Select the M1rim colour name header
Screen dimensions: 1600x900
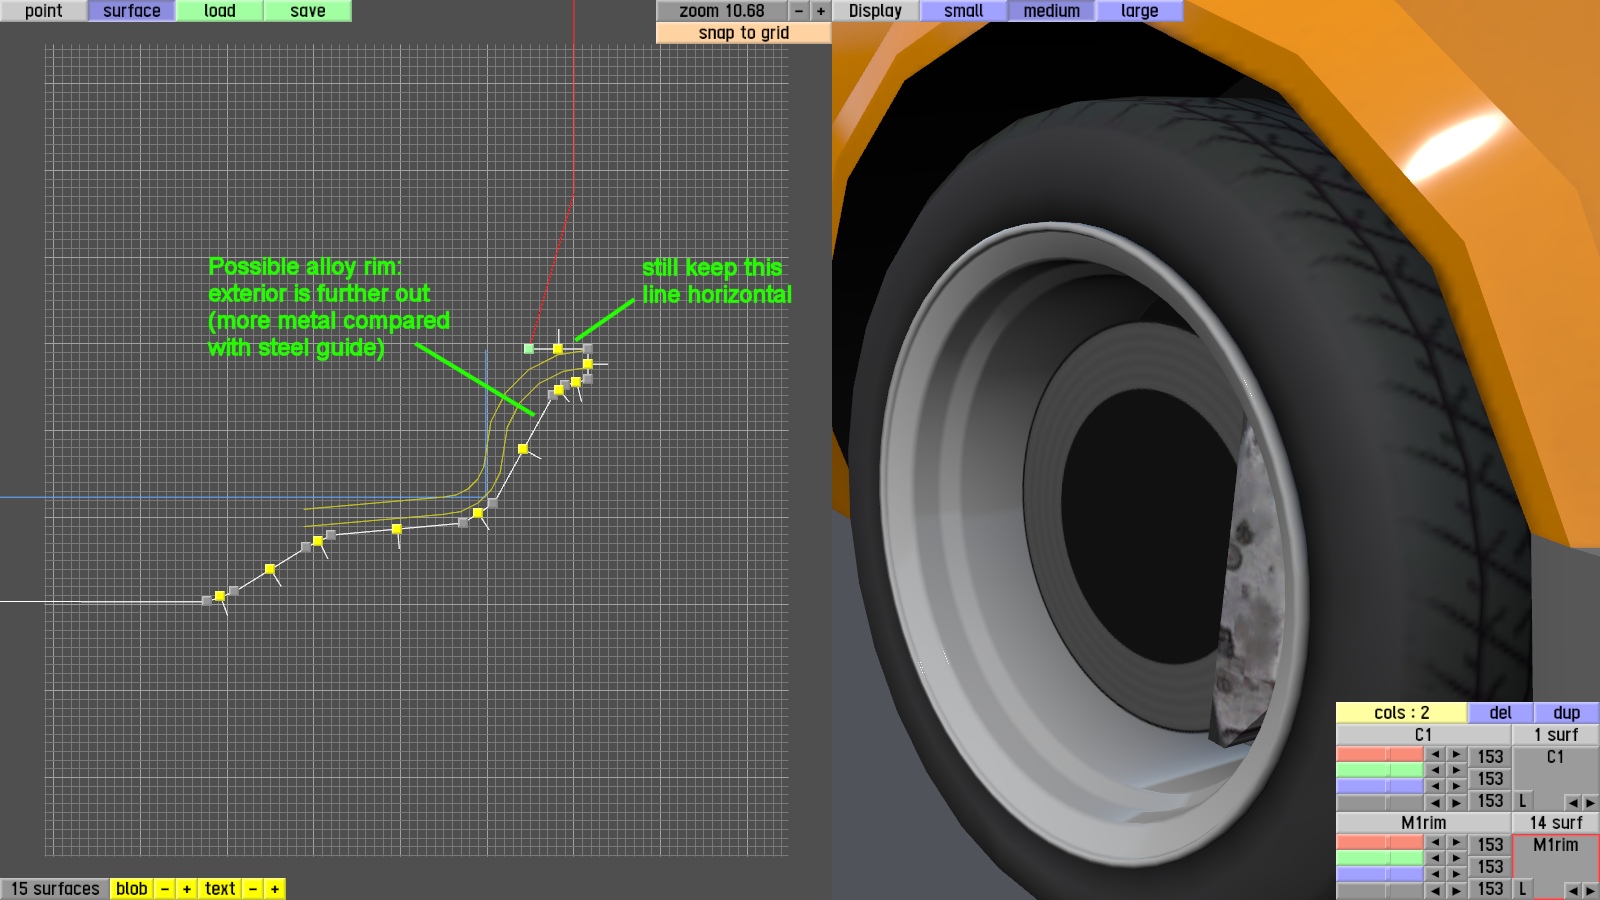pos(1423,823)
